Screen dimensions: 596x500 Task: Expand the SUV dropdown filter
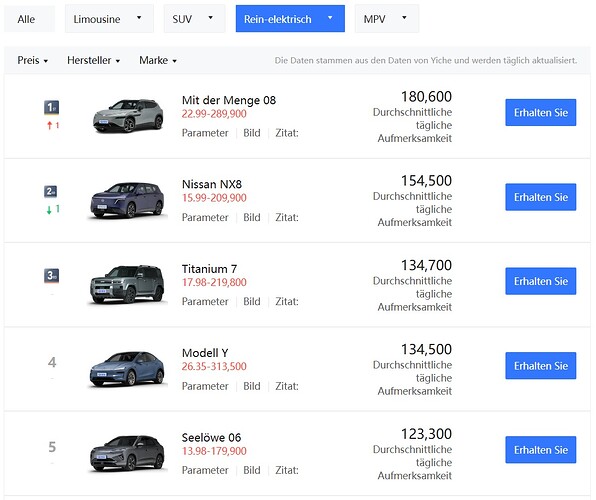click(x=194, y=19)
